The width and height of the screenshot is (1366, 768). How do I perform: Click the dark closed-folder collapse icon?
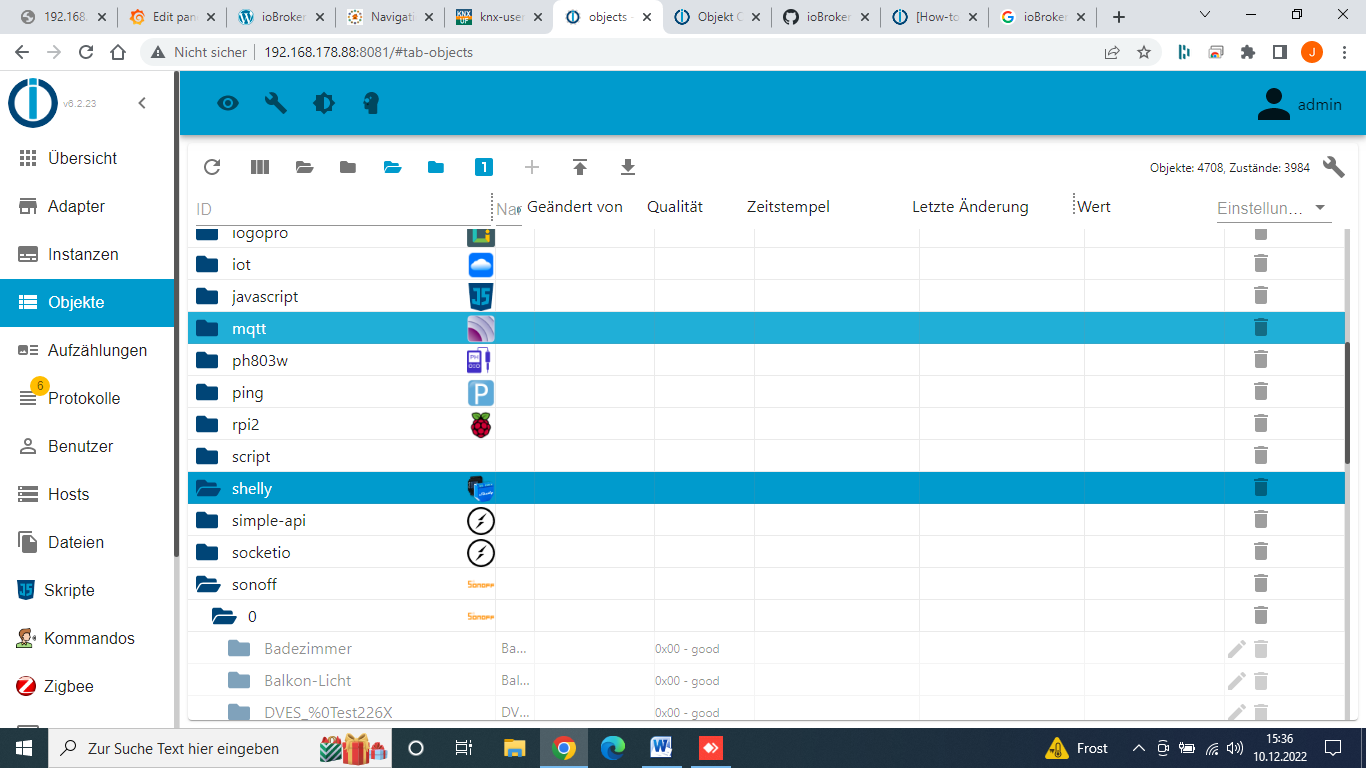[348, 167]
